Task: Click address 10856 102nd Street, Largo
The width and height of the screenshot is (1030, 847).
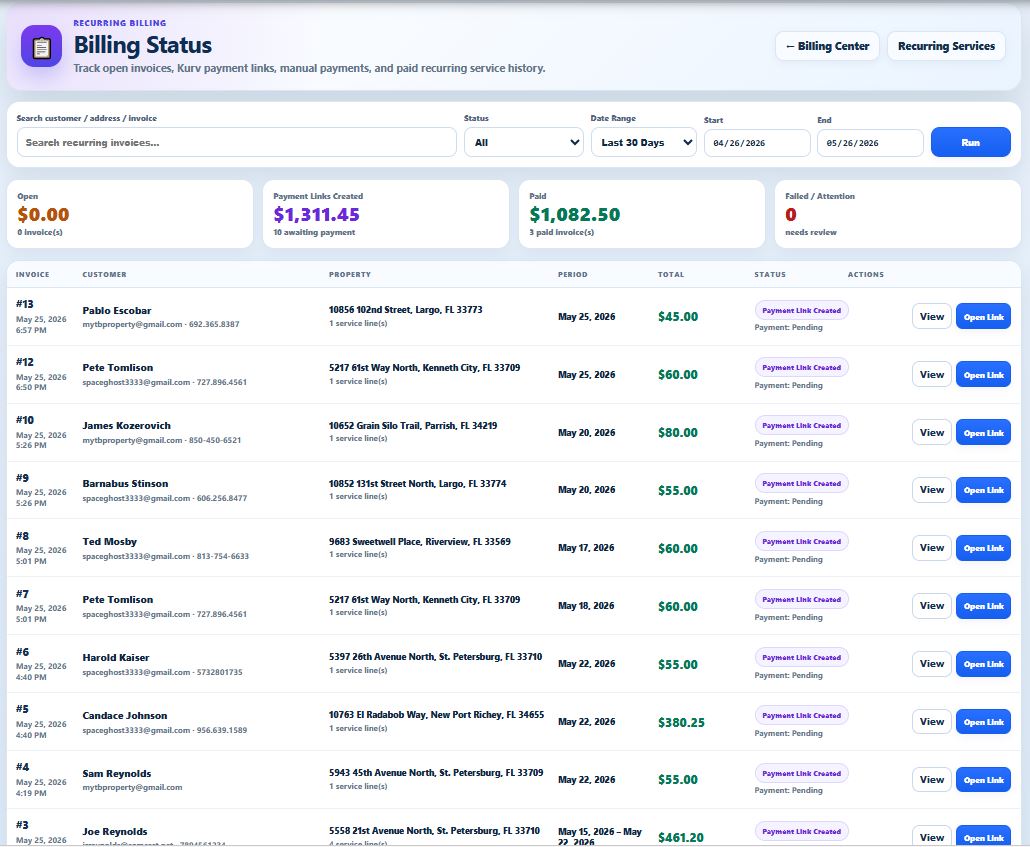Action: click(x=405, y=309)
